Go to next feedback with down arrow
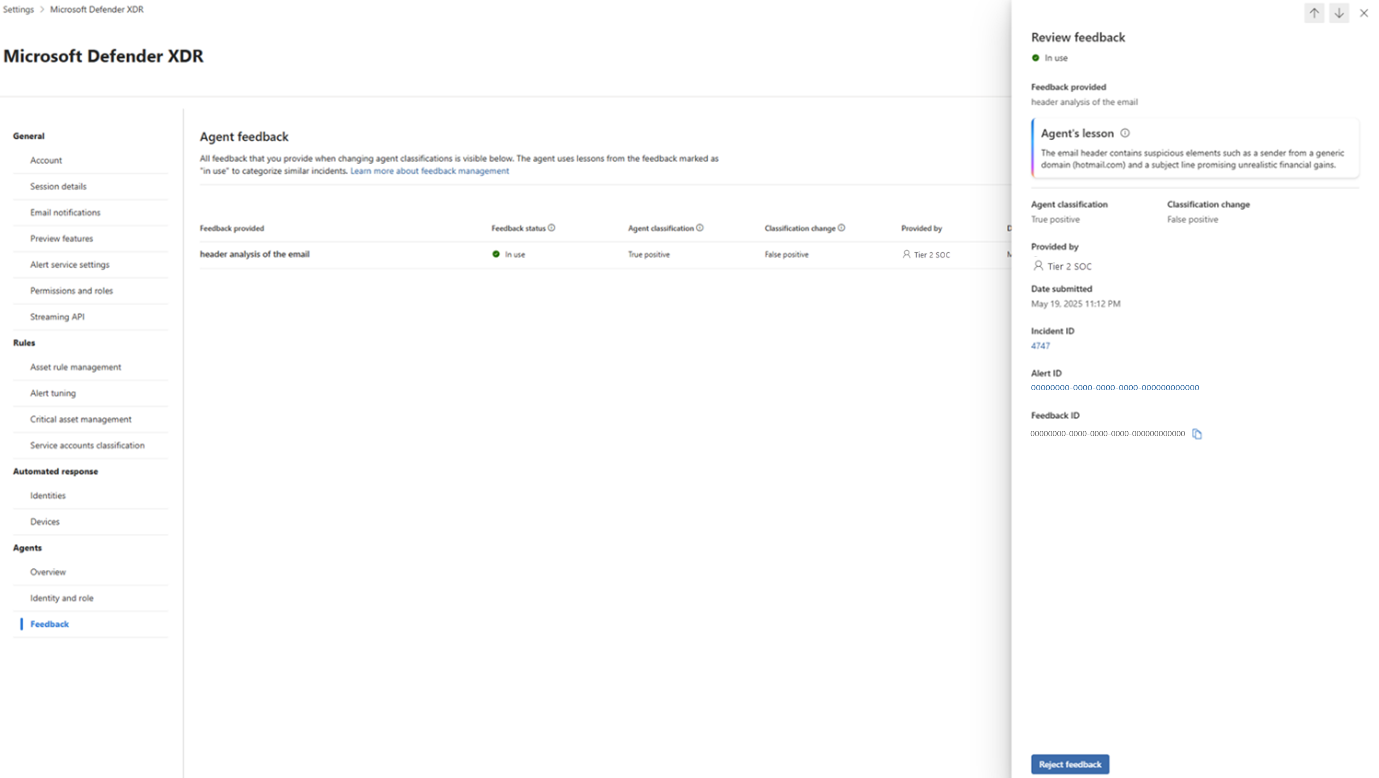This screenshot has width=1379, height=778. click(x=1339, y=13)
